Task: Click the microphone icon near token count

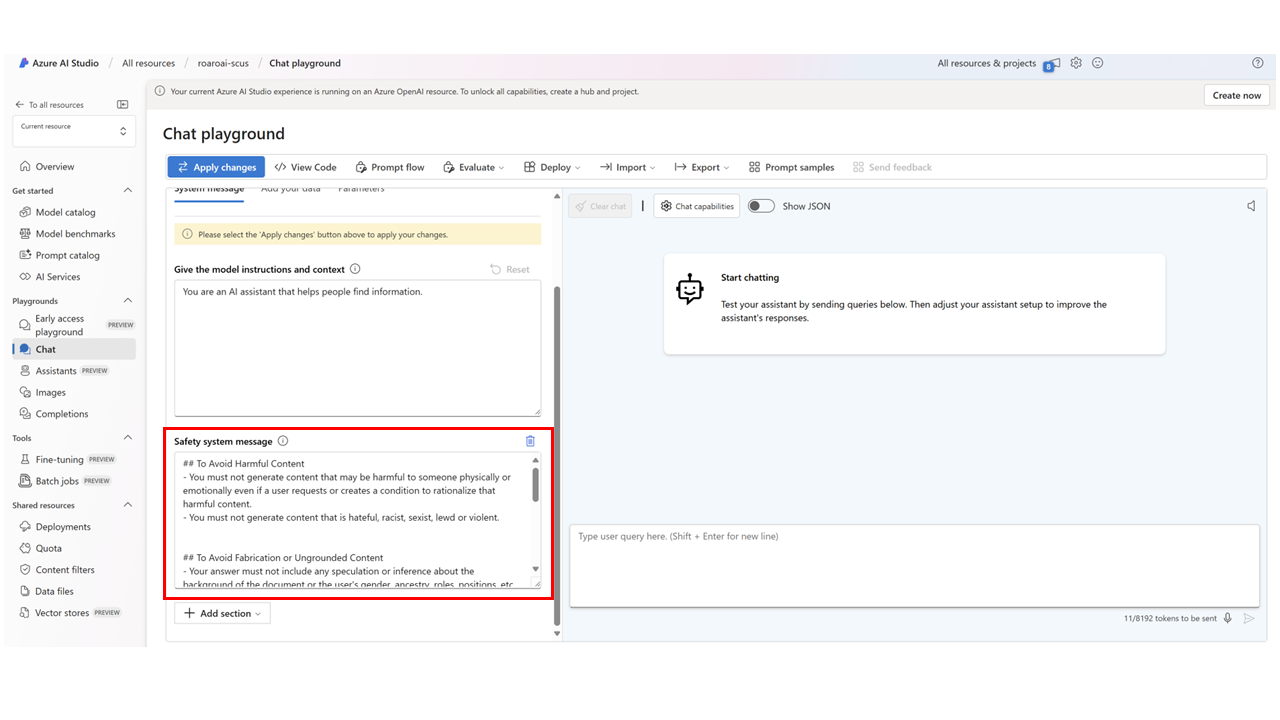Action: 1228,618
